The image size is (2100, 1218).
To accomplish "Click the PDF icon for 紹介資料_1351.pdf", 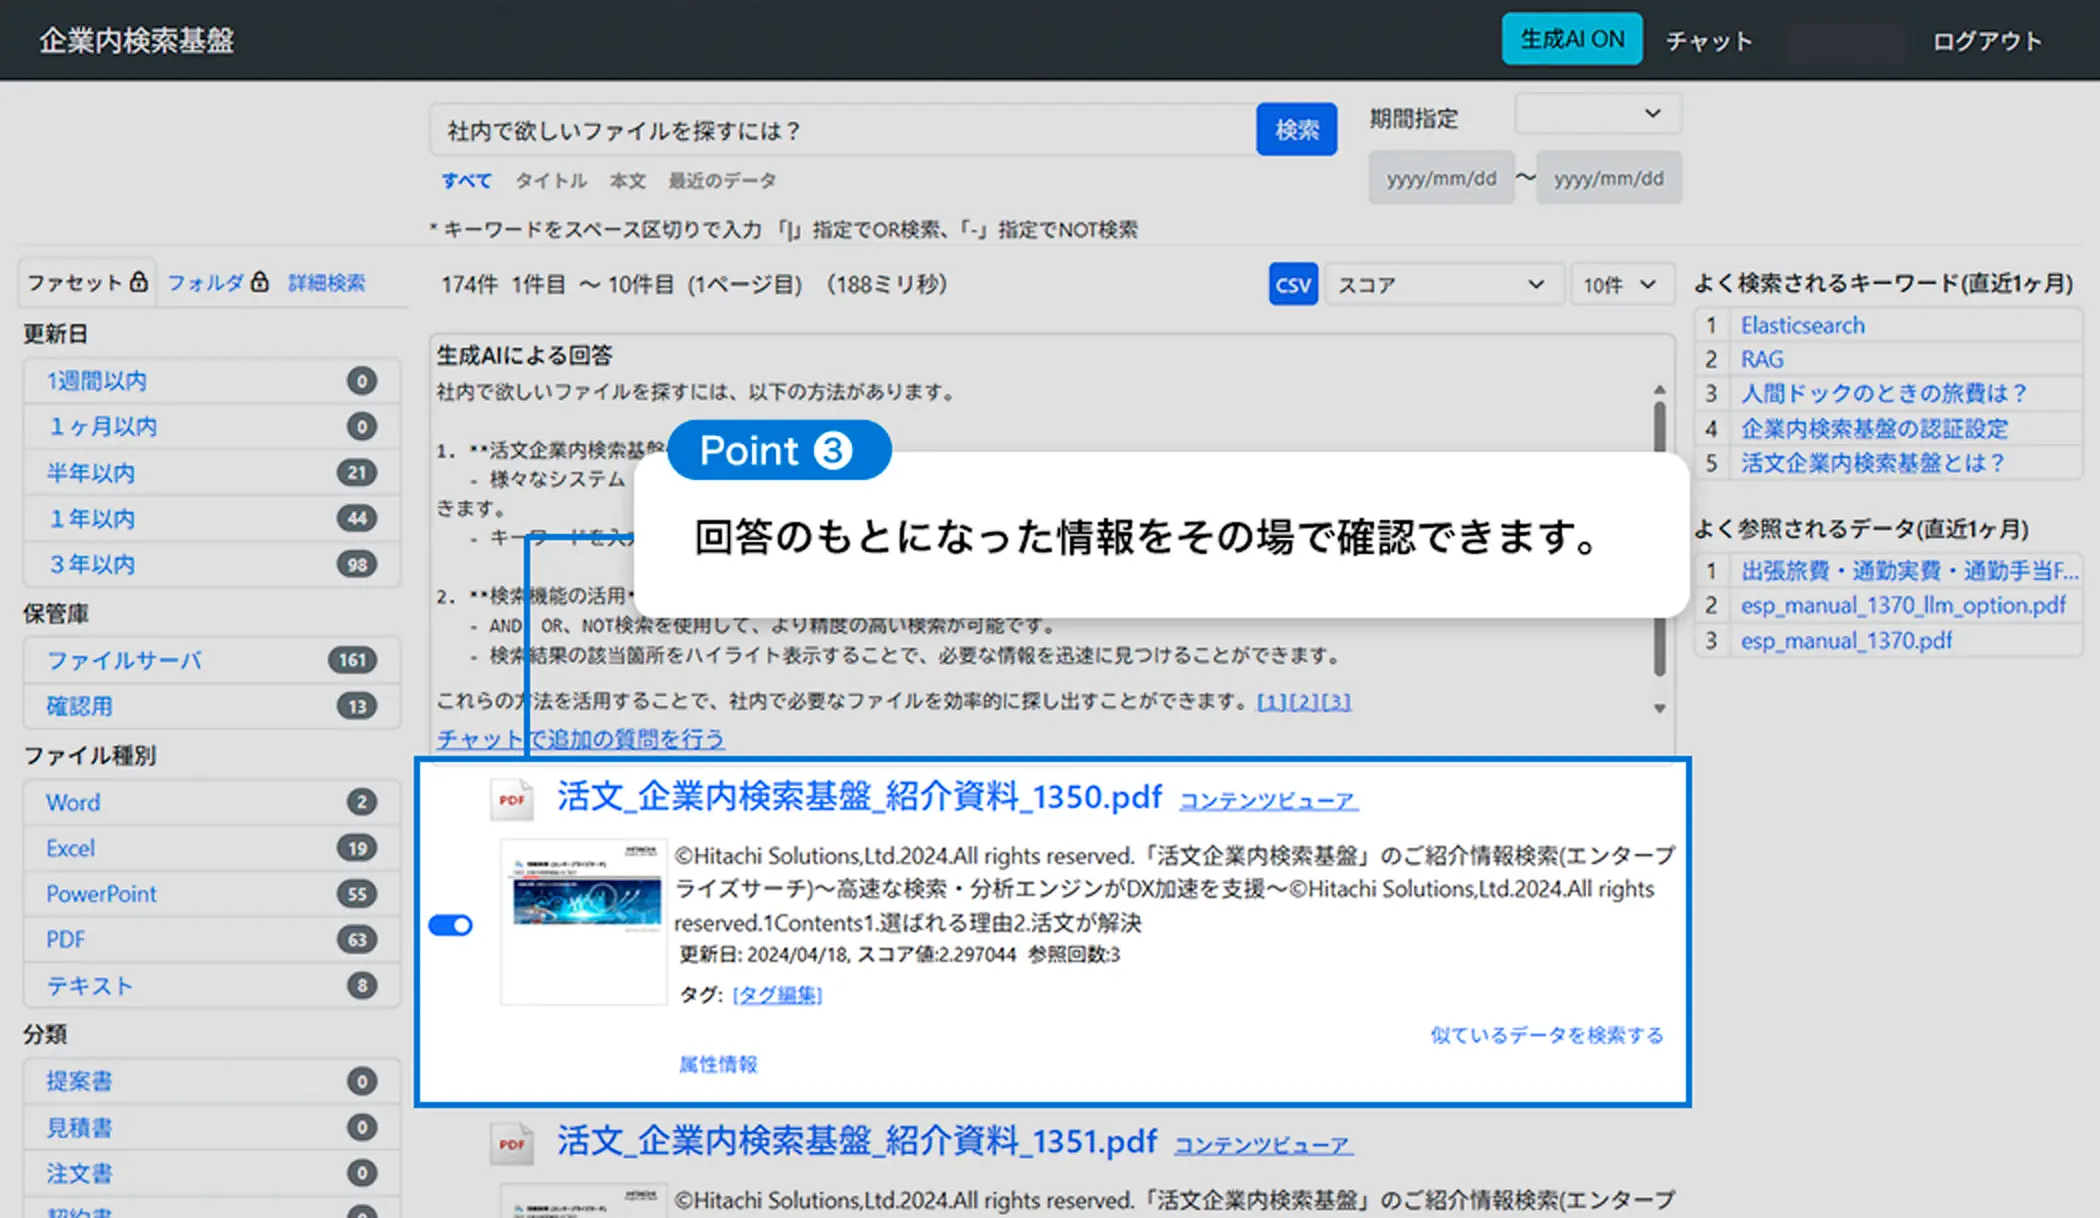I will [x=512, y=1144].
